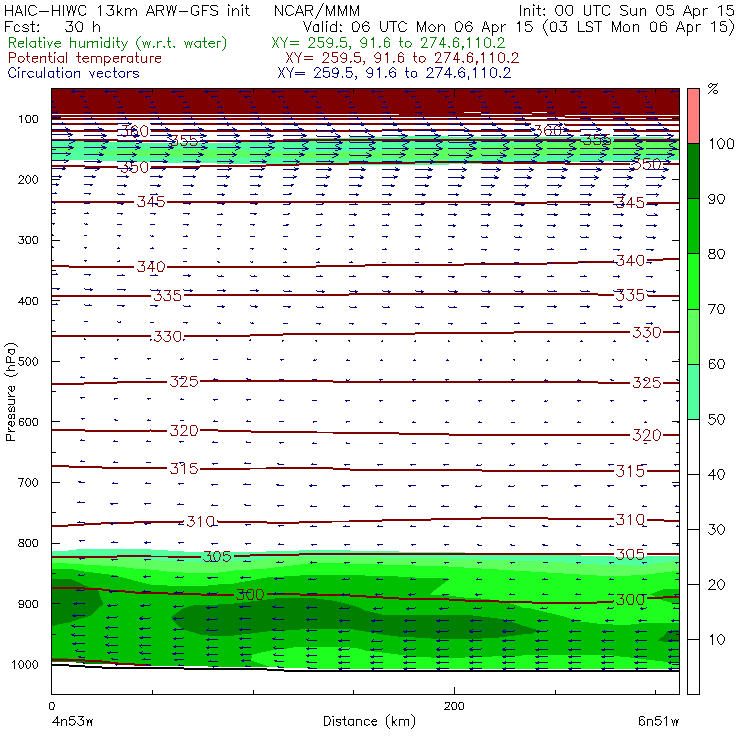Click the blue 'Circulation vectors' legend label
Screen dimensions: 740x740
[74, 73]
